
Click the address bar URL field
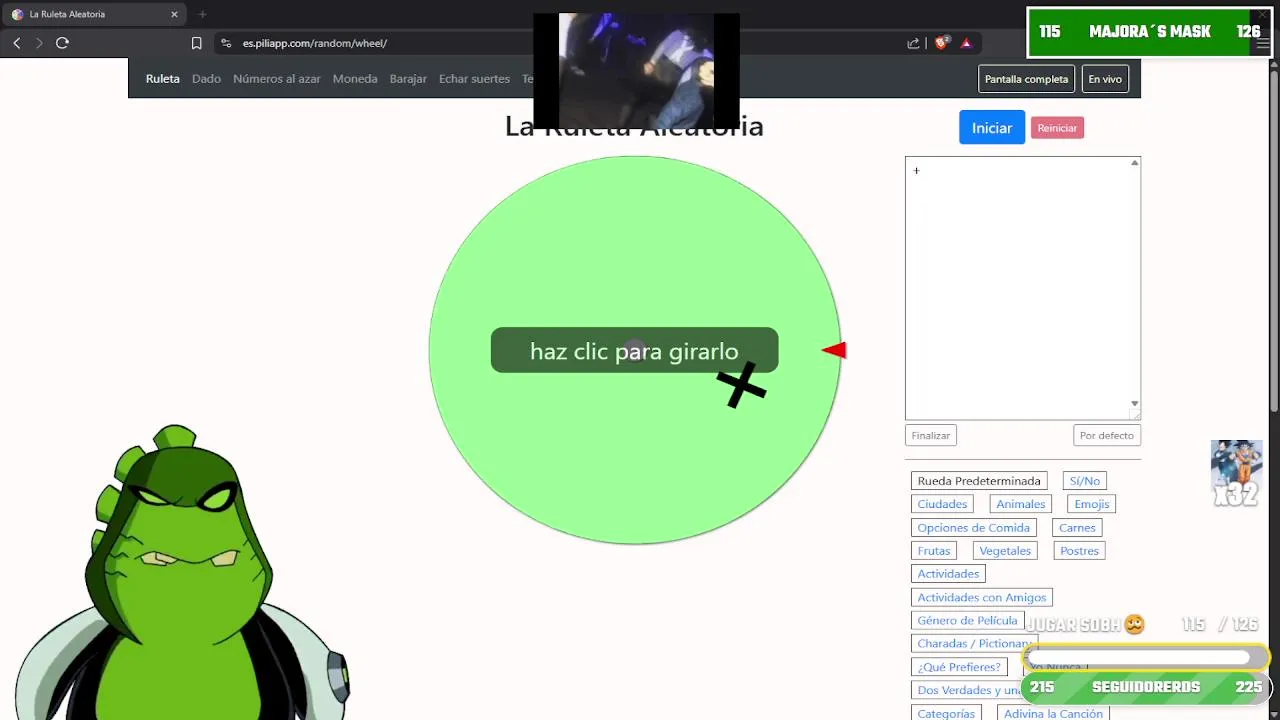pyautogui.click(x=560, y=43)
